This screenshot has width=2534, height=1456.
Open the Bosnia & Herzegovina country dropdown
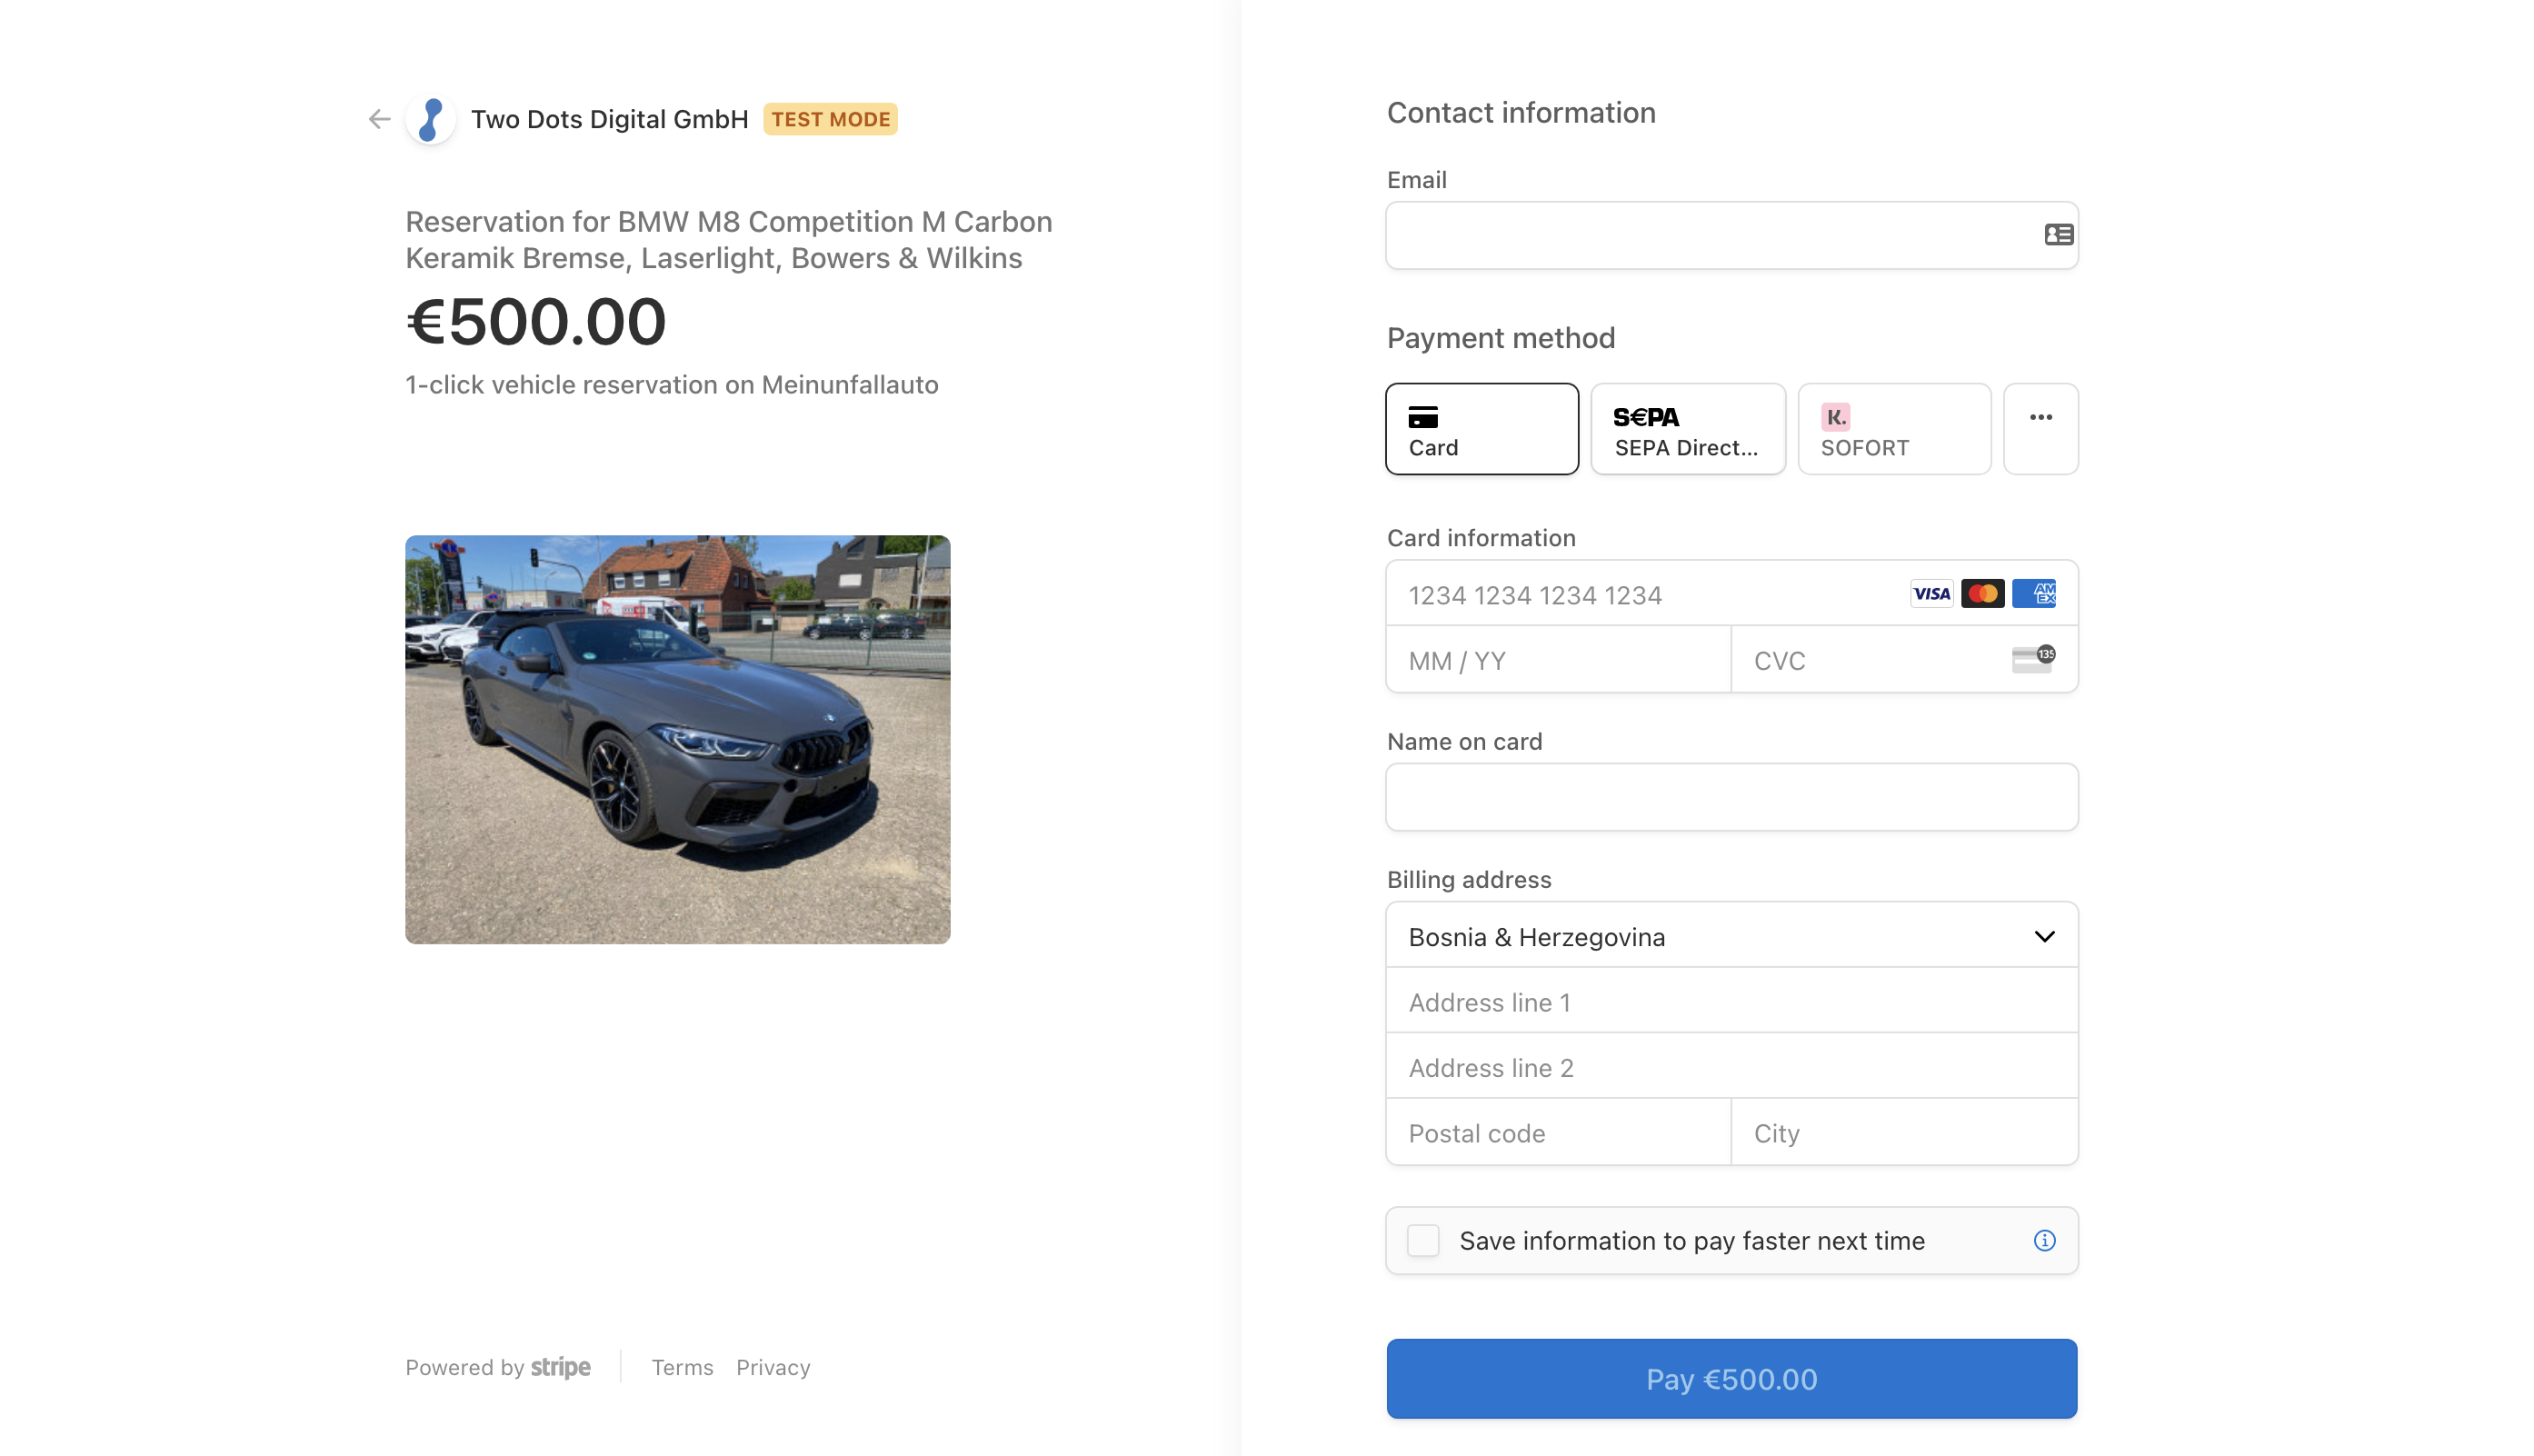pos(1731,937)
